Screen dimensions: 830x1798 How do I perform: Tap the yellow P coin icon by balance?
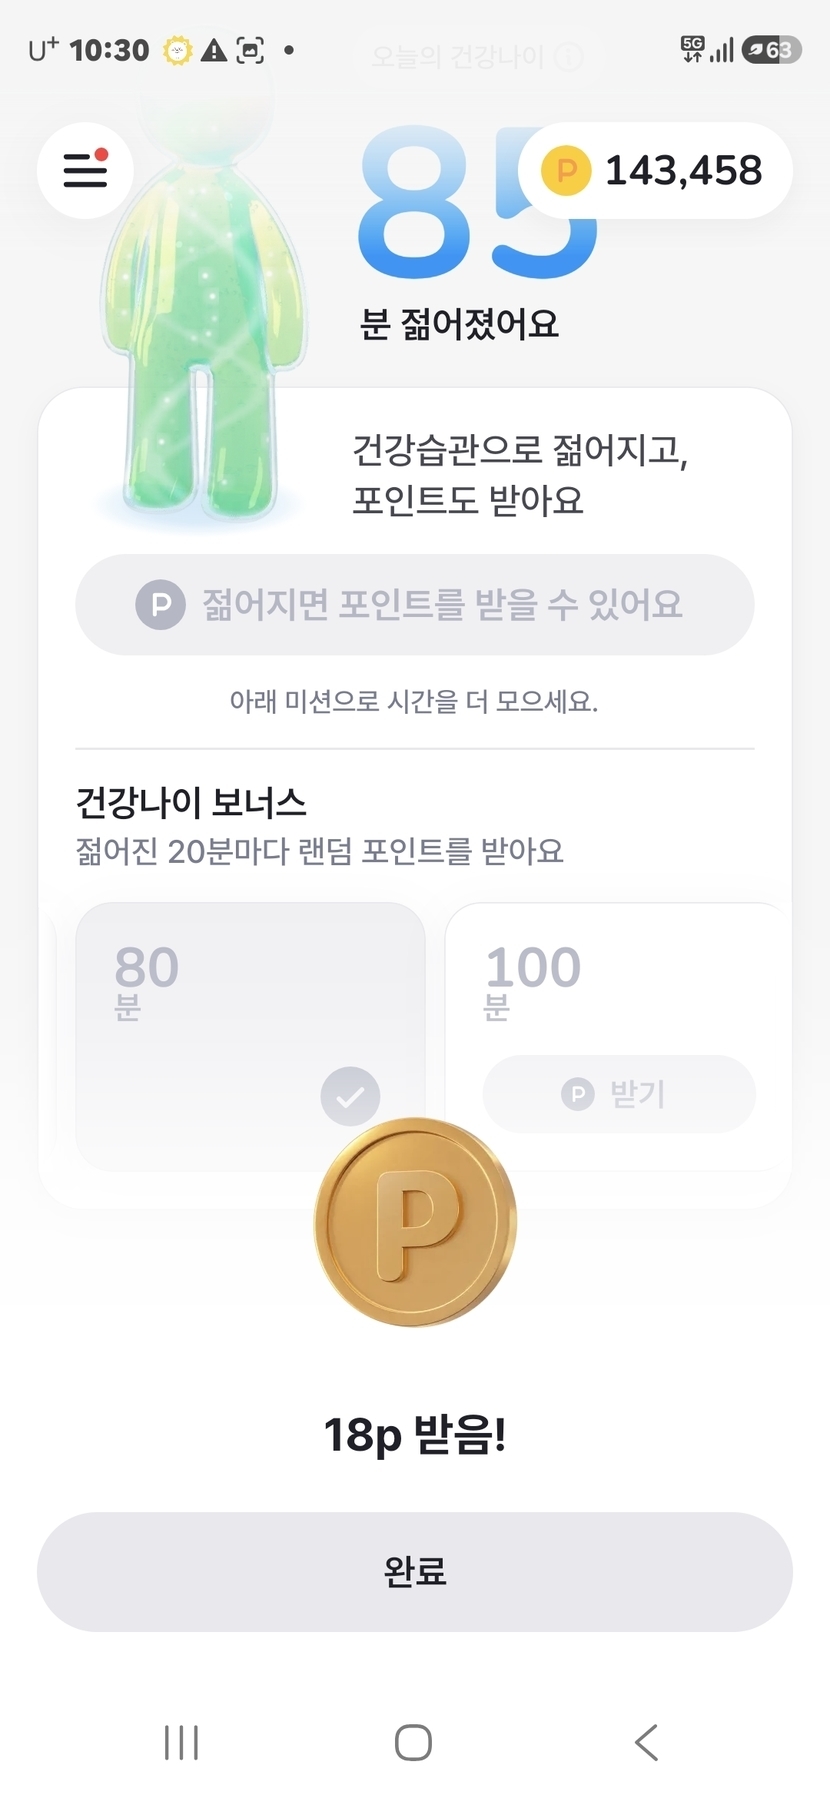[566, 170]
